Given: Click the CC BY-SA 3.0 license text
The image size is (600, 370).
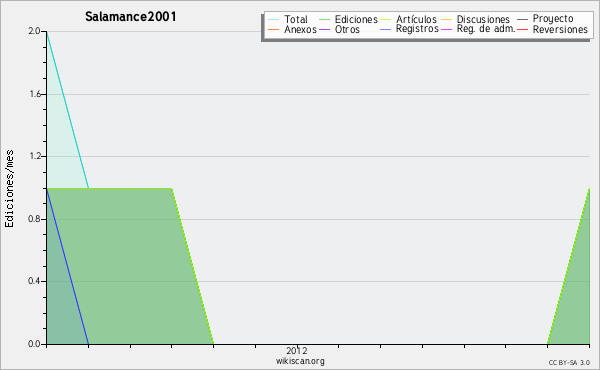Looking at the screenshot, I should (569, 362).
